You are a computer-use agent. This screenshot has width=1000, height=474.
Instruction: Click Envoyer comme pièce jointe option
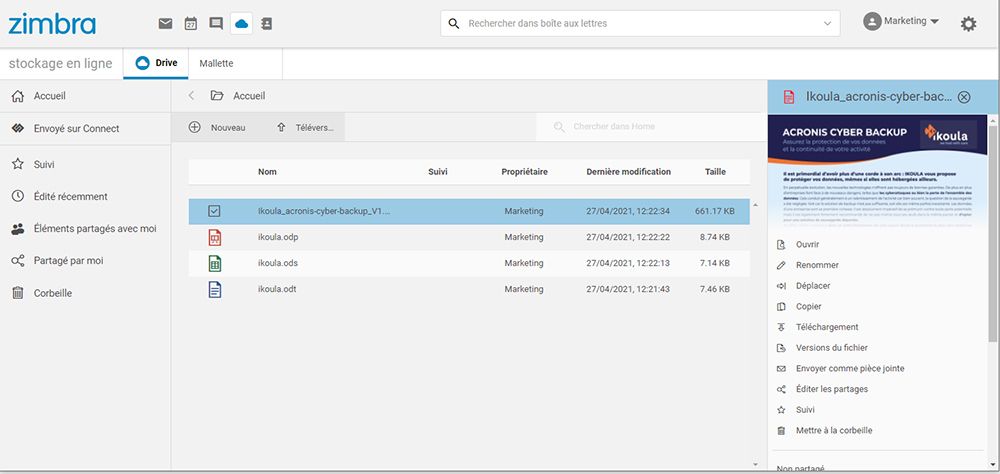849,368
